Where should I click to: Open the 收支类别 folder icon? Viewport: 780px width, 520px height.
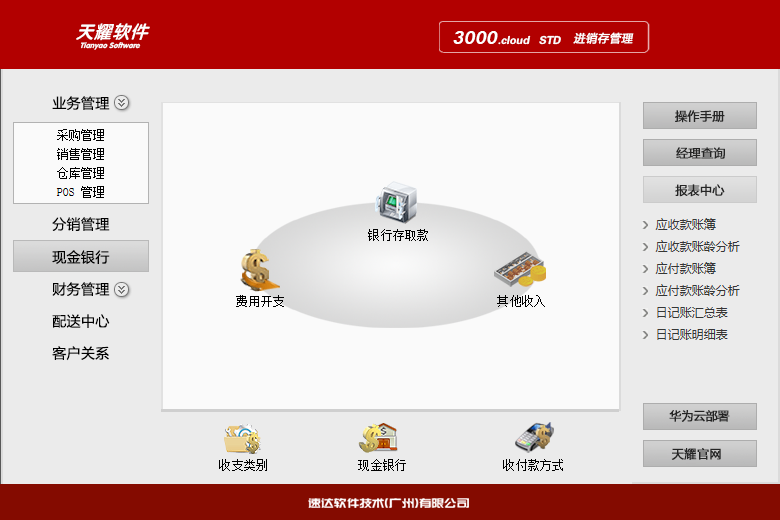click(x=242, y=438)
